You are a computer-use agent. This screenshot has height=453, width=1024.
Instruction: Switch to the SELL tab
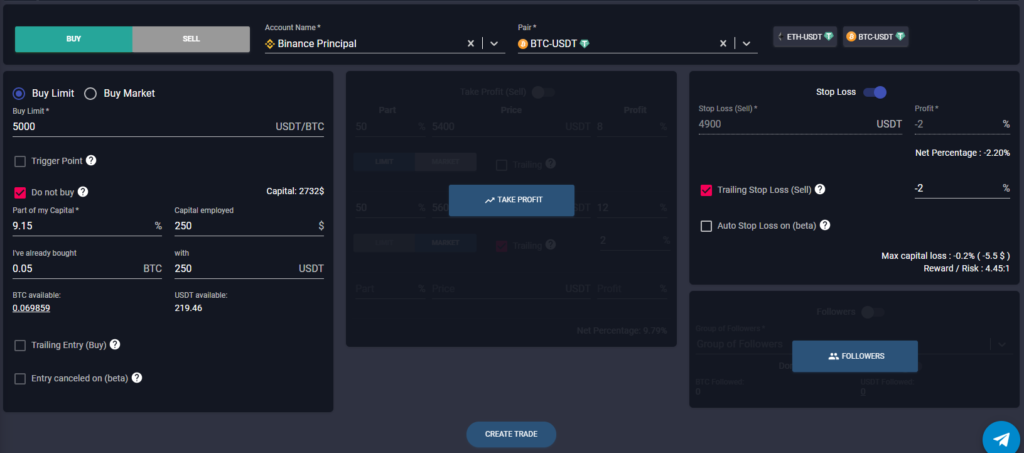tap(190, 39)
